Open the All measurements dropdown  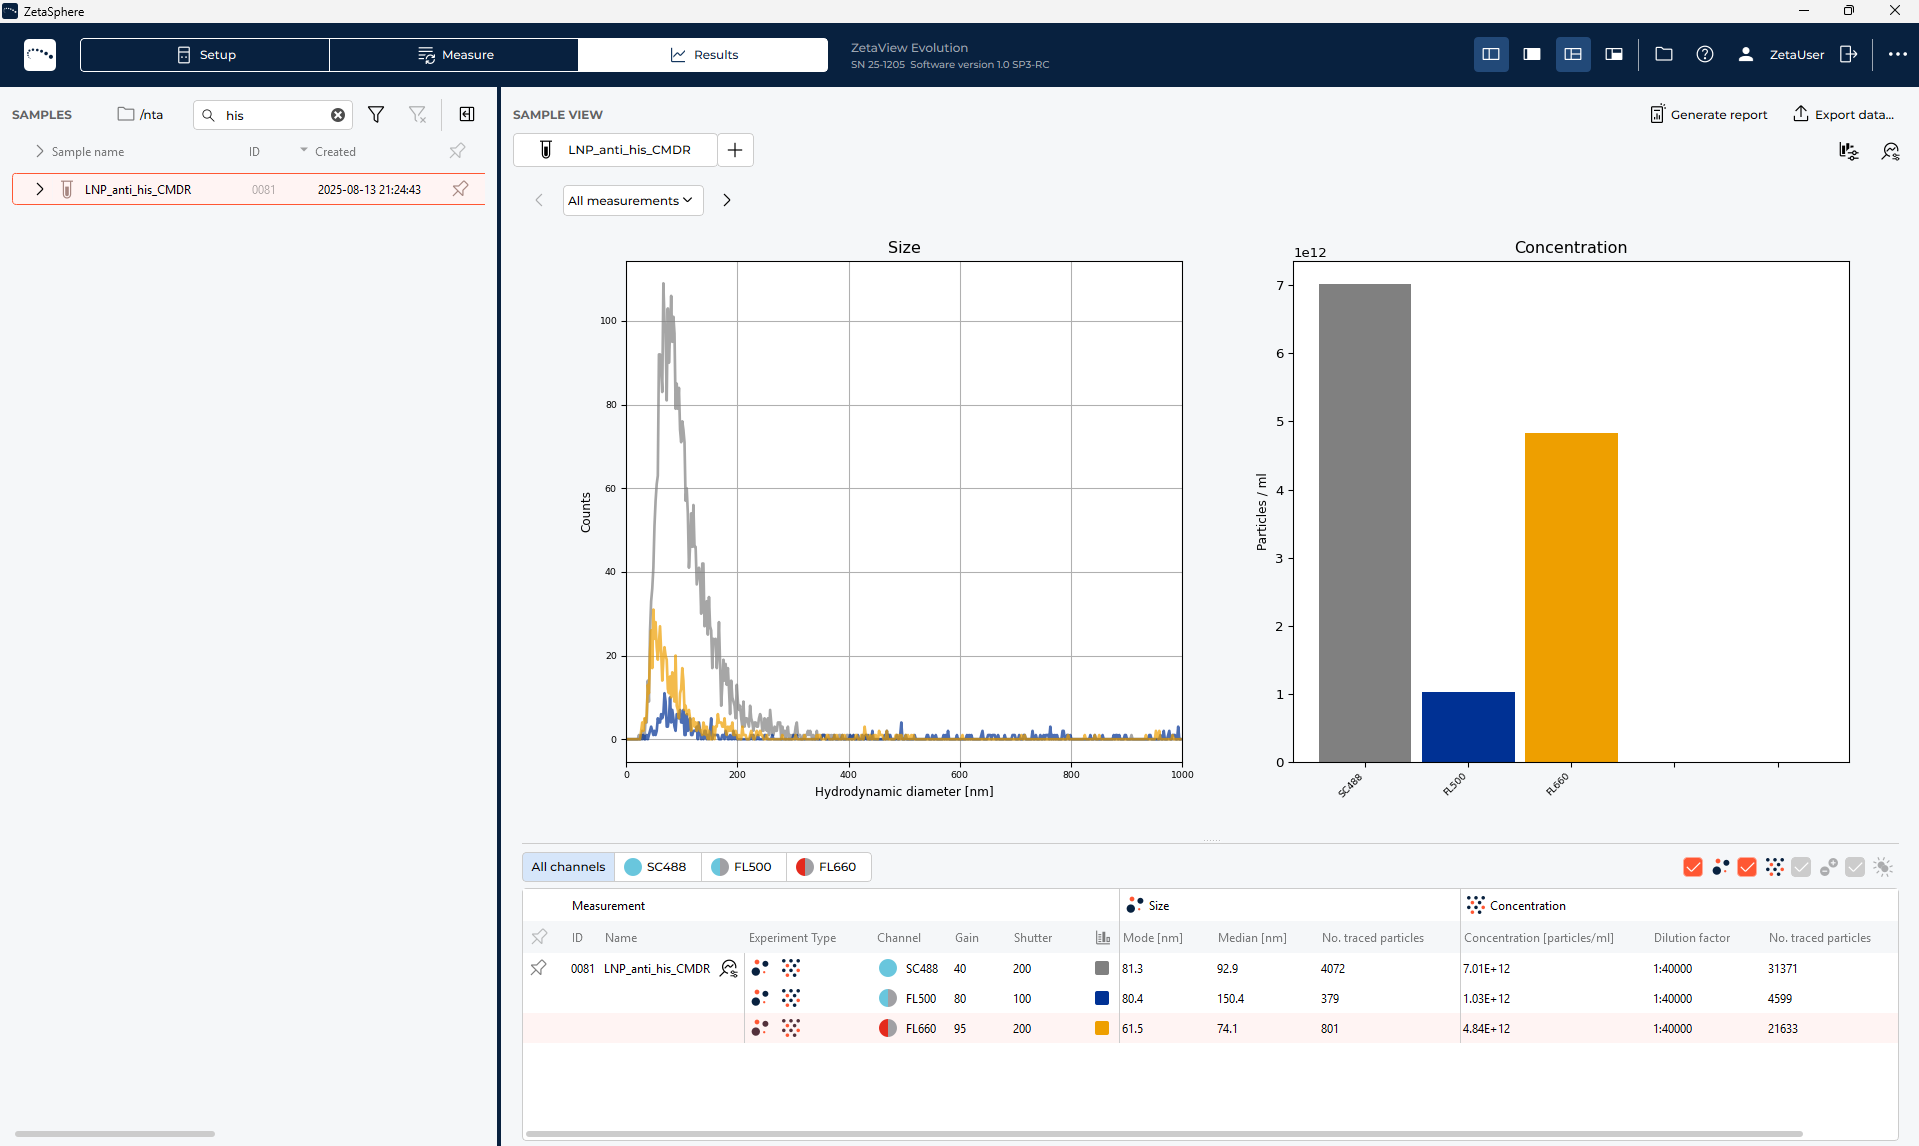point(632,201)
